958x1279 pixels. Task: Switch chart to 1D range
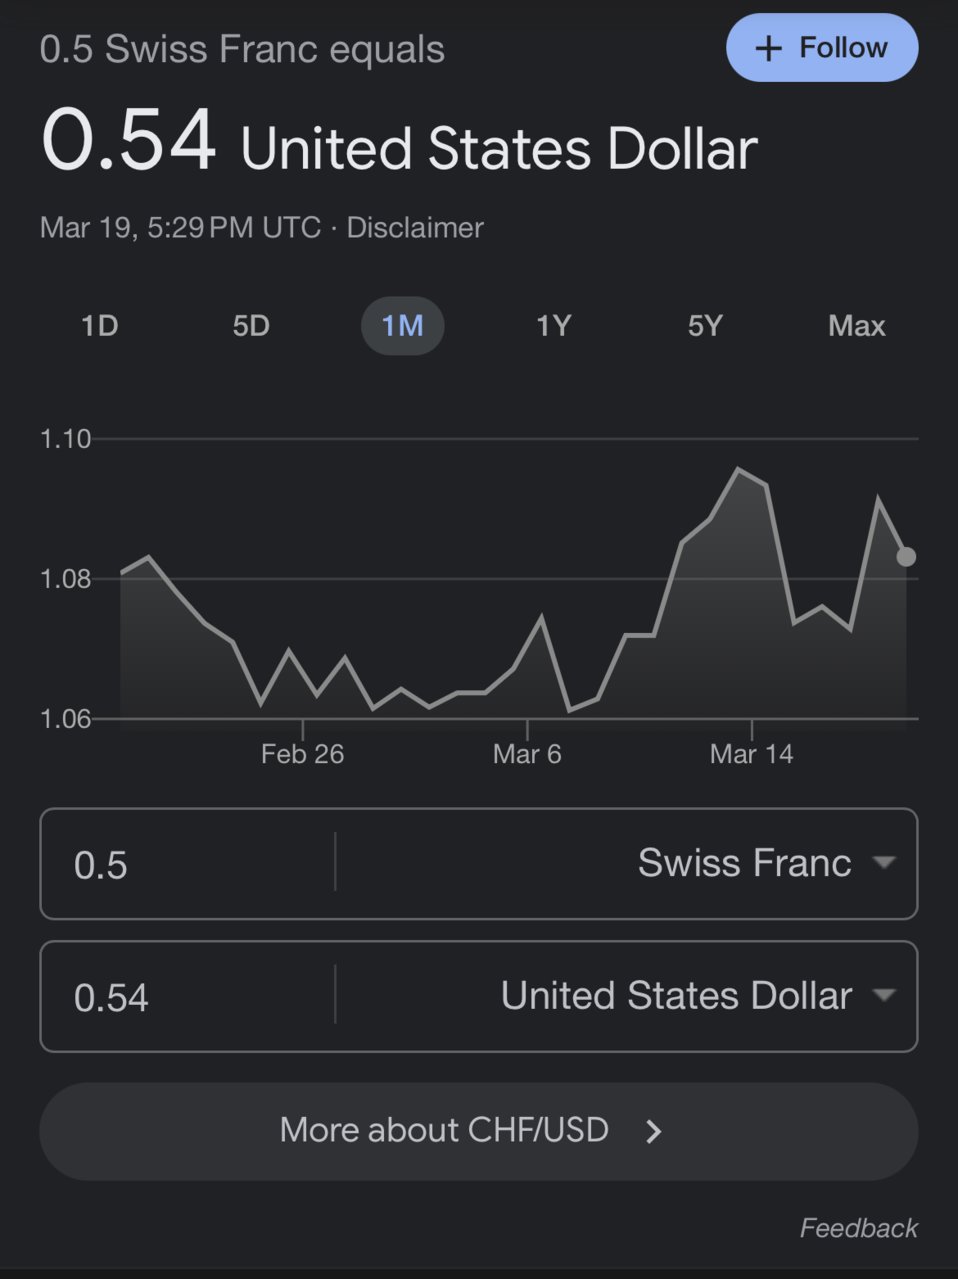[x=100, y=326]
